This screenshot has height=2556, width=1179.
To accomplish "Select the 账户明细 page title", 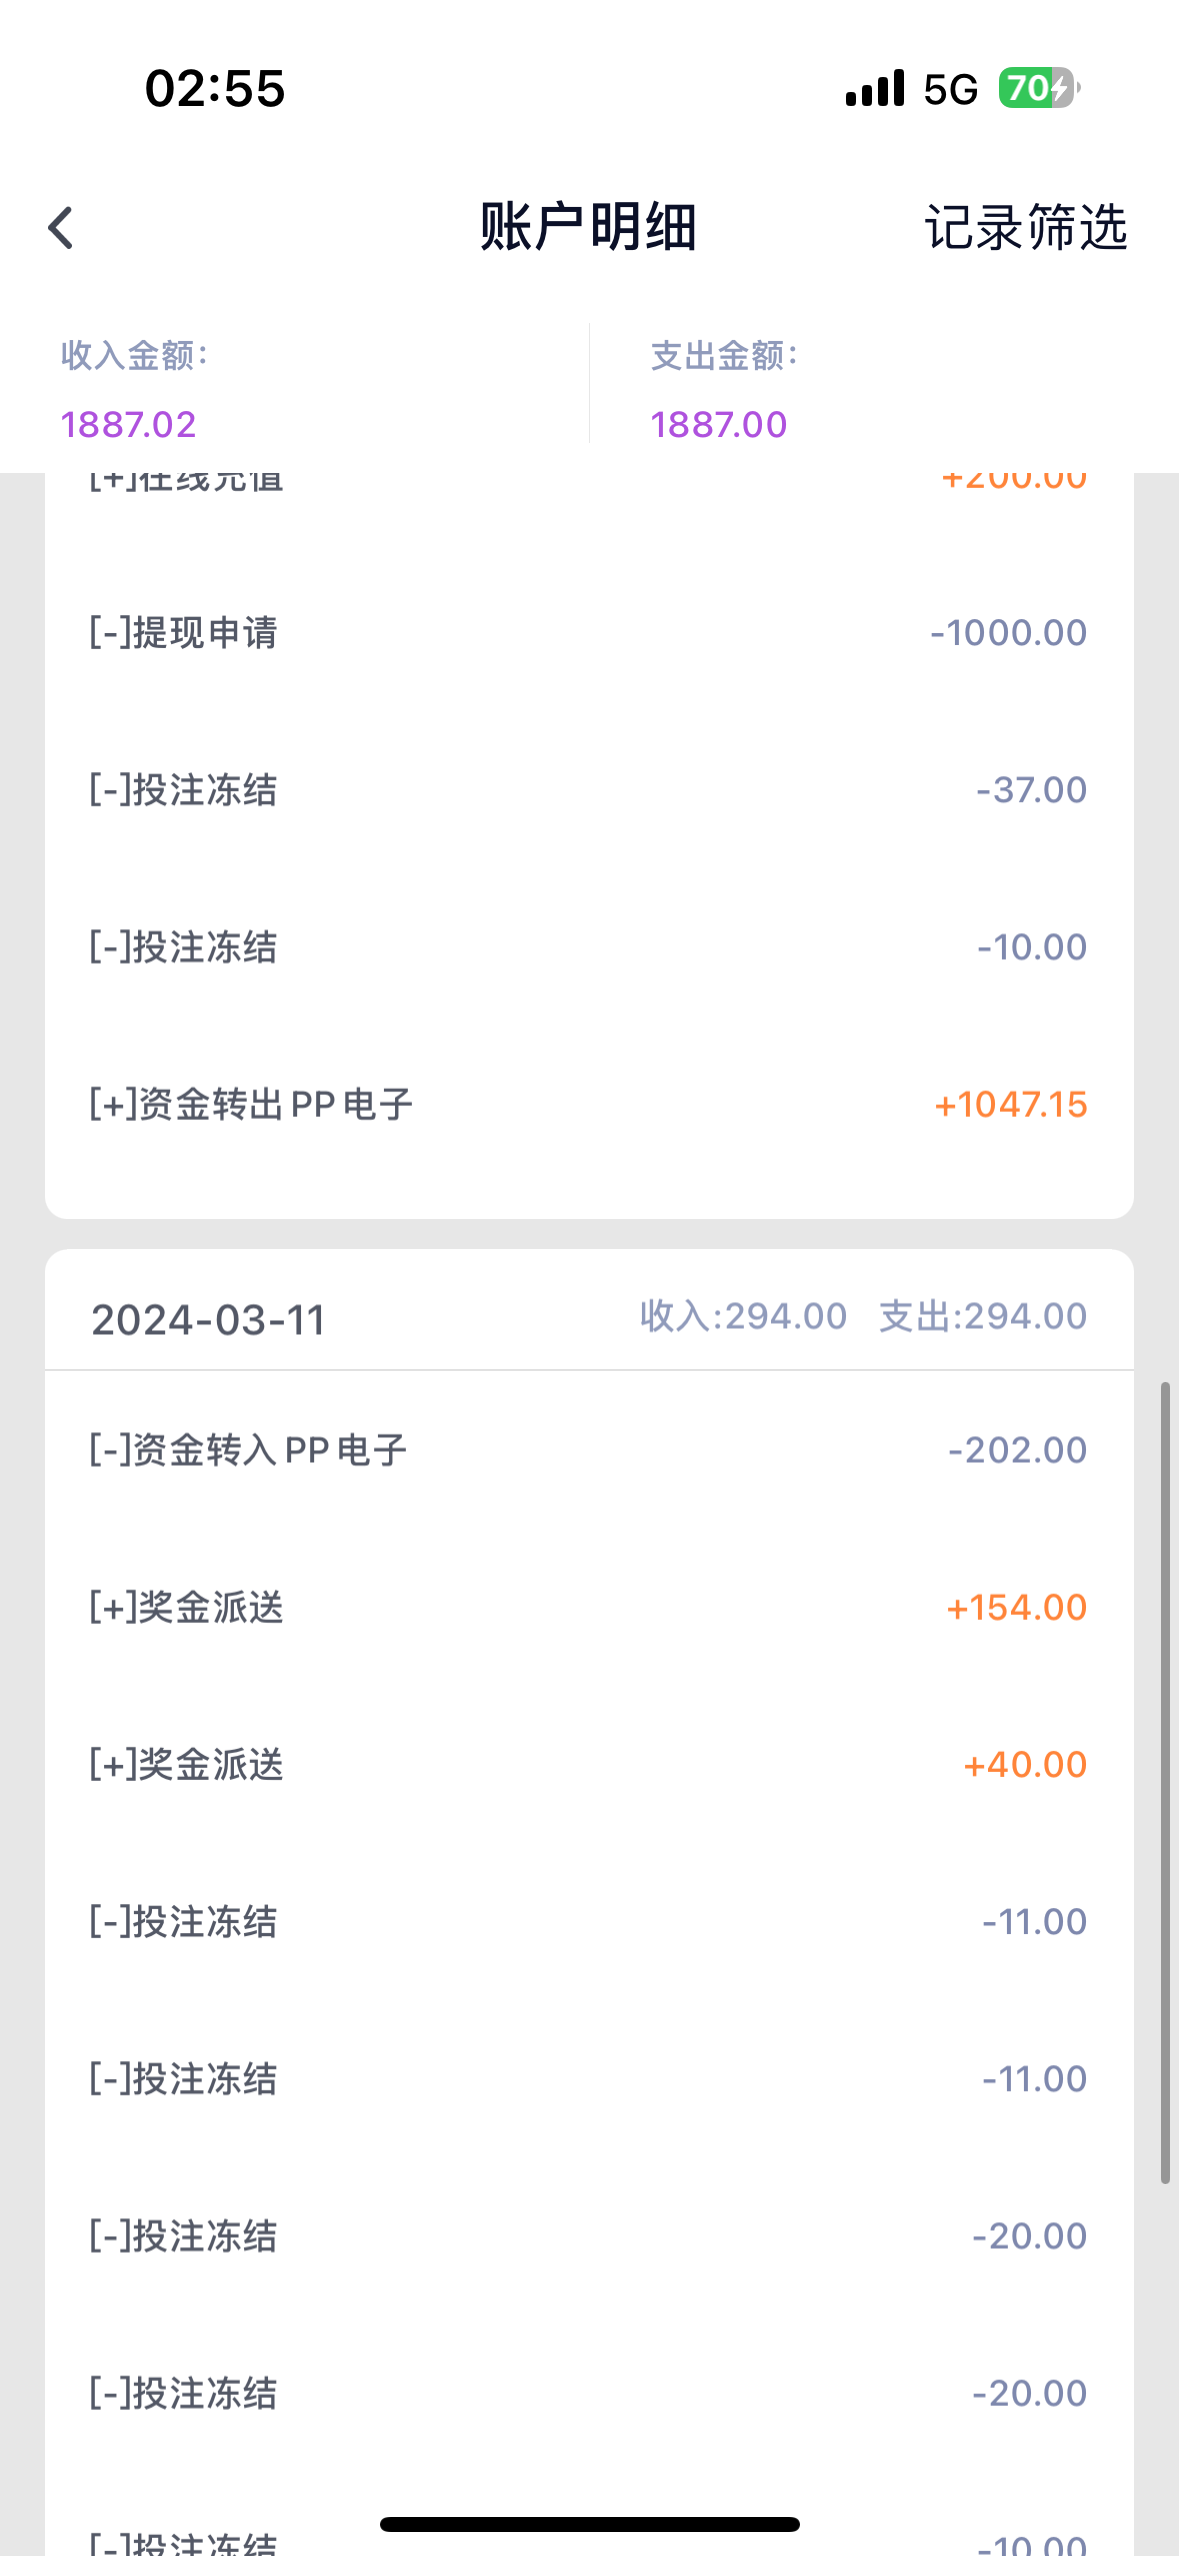I will pyautogui.click(x=588, y=227).
